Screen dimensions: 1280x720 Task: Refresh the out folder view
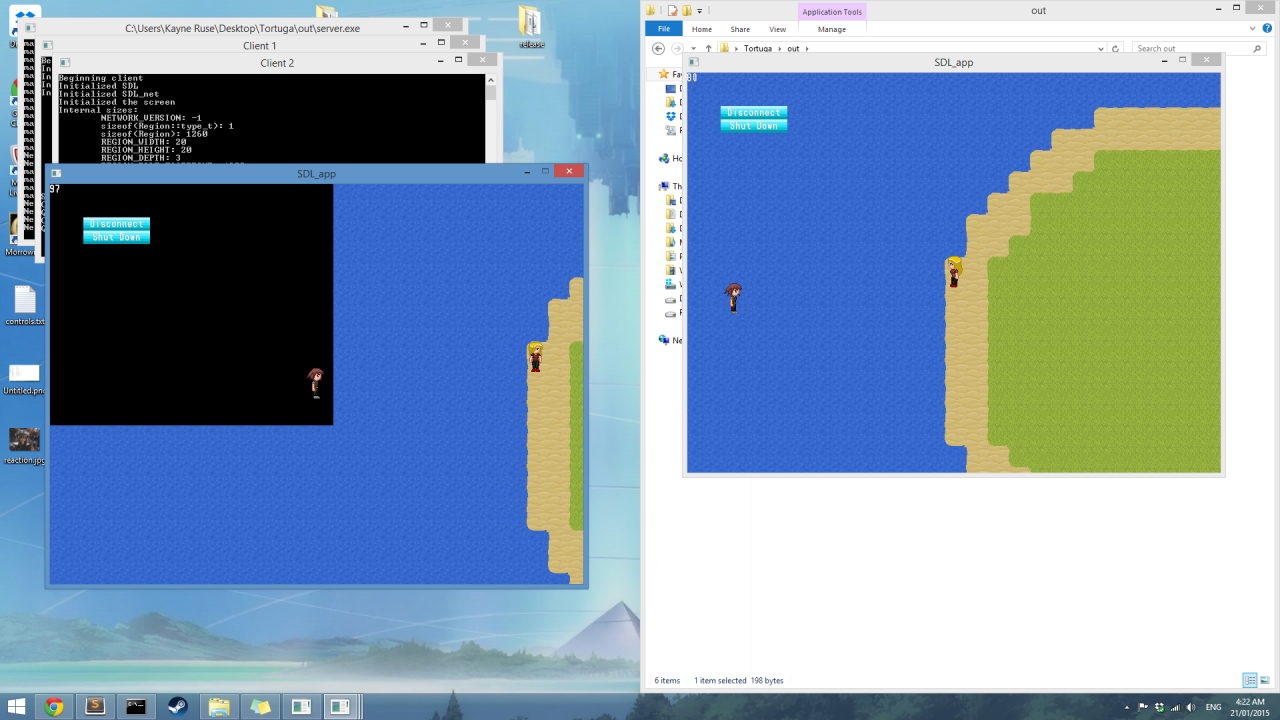click(x=1116, y=48)
